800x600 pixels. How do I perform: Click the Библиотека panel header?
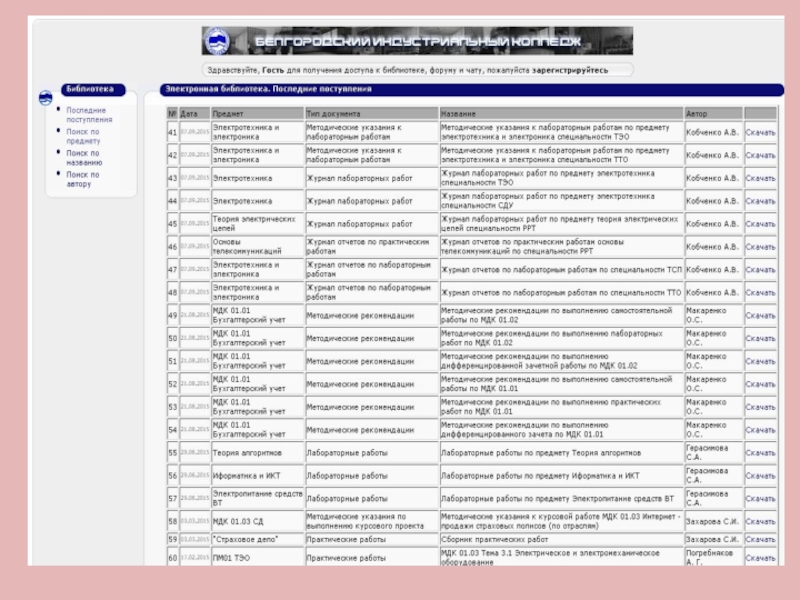click(93, 89)
